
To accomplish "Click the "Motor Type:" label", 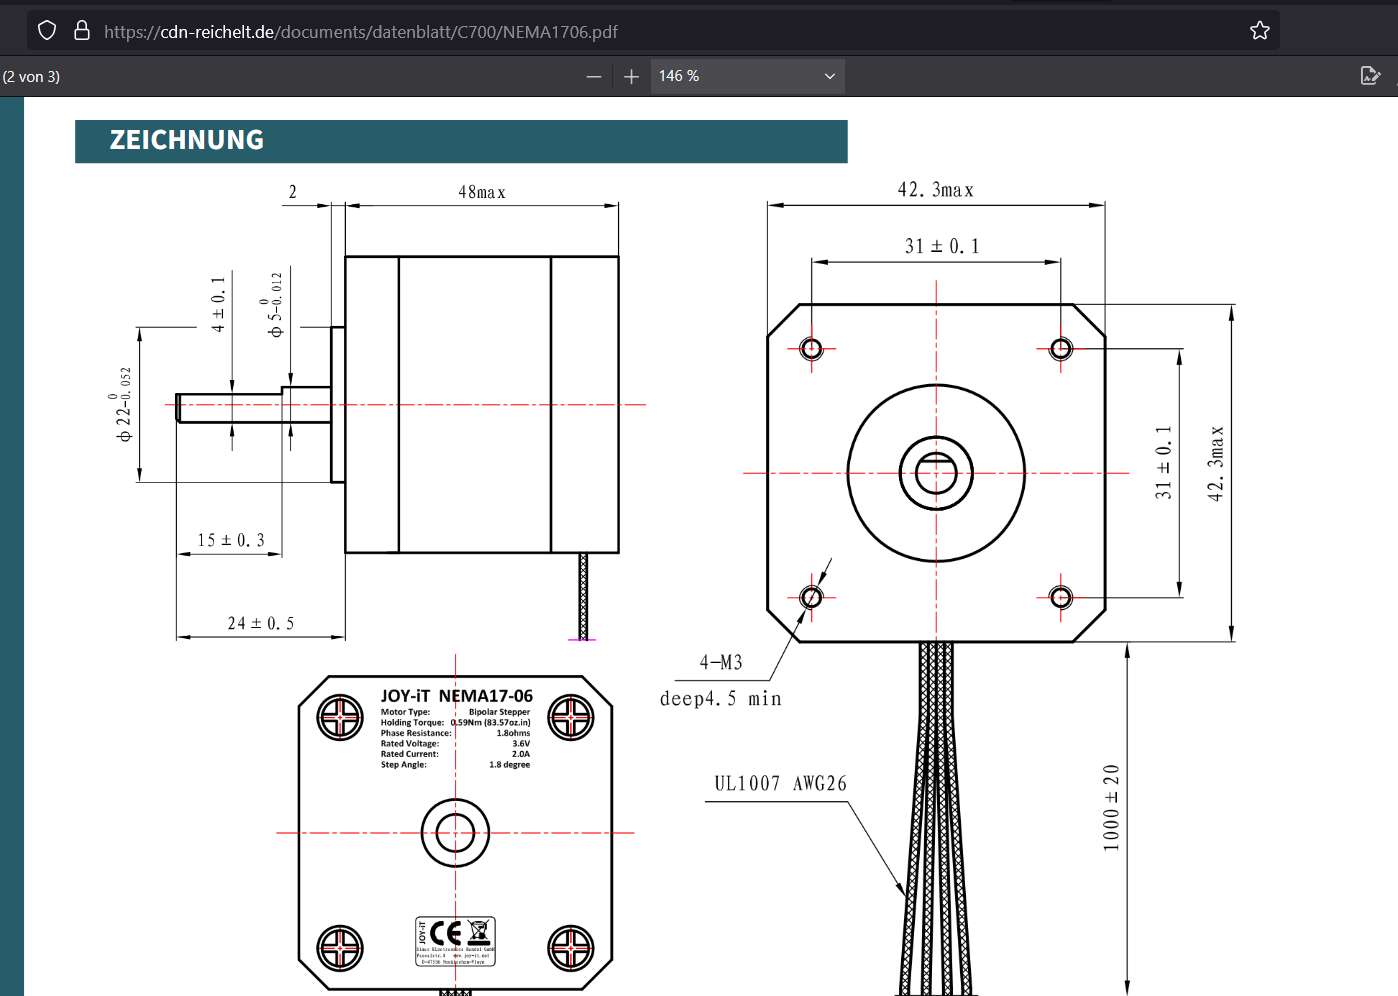I will 405,712.
